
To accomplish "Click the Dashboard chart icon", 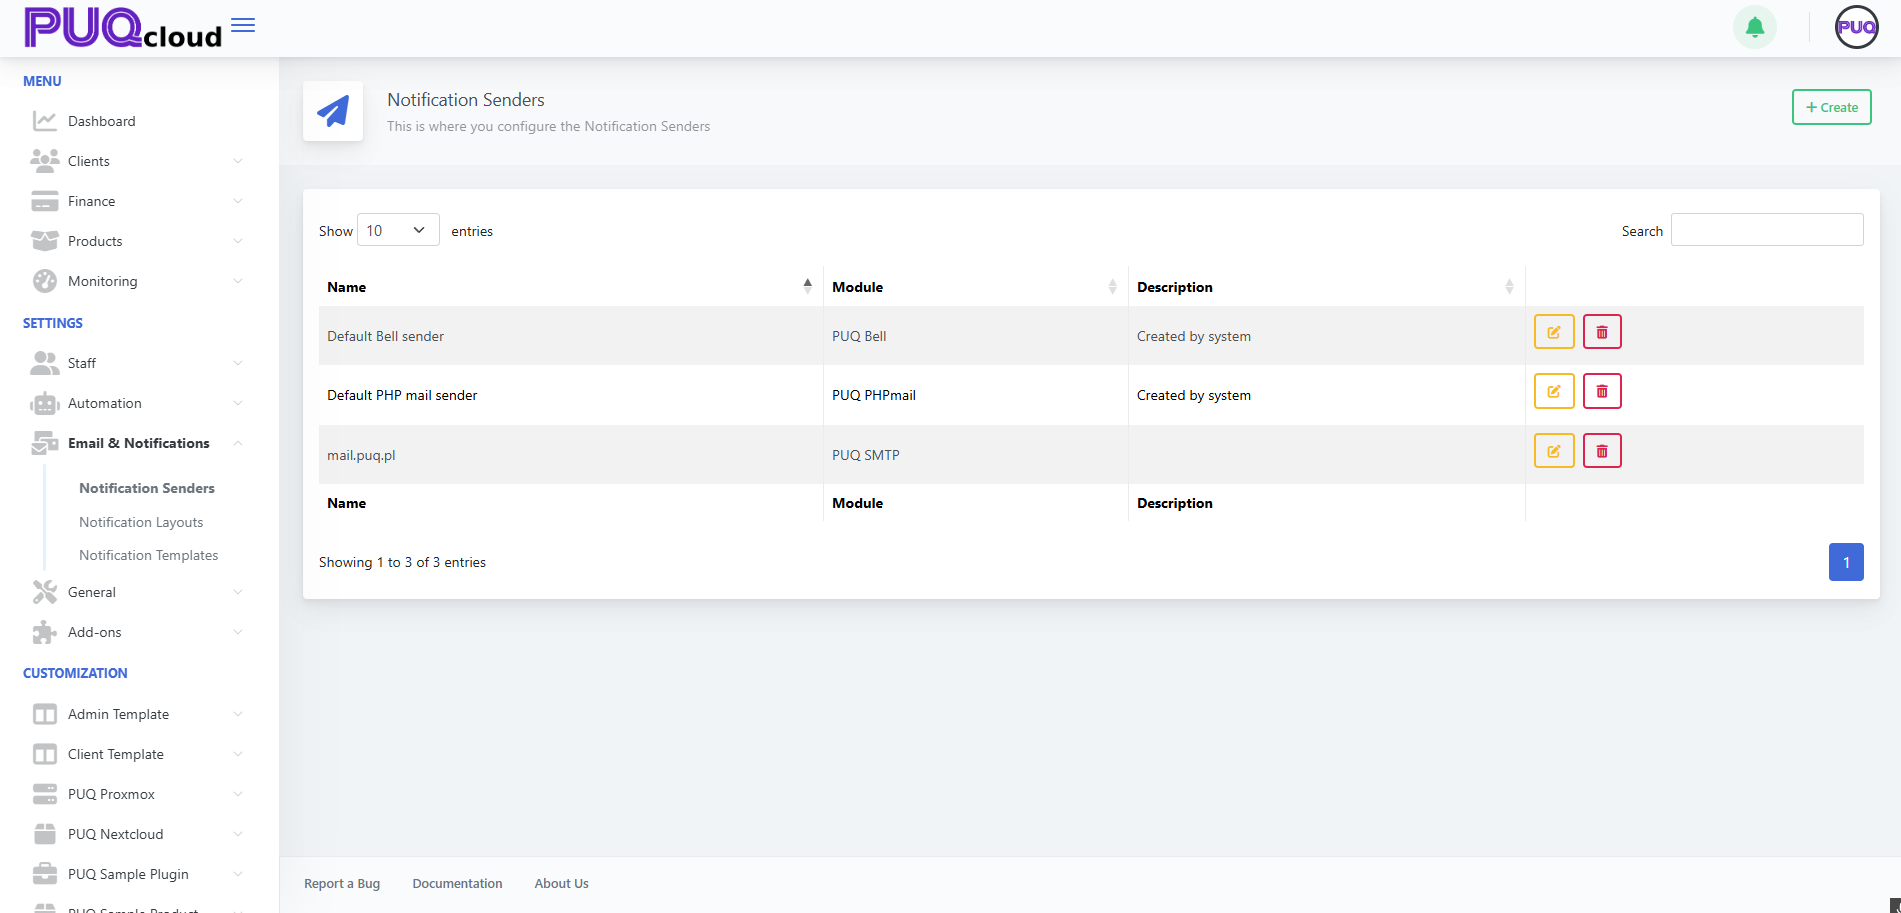I will click(45, 121).
